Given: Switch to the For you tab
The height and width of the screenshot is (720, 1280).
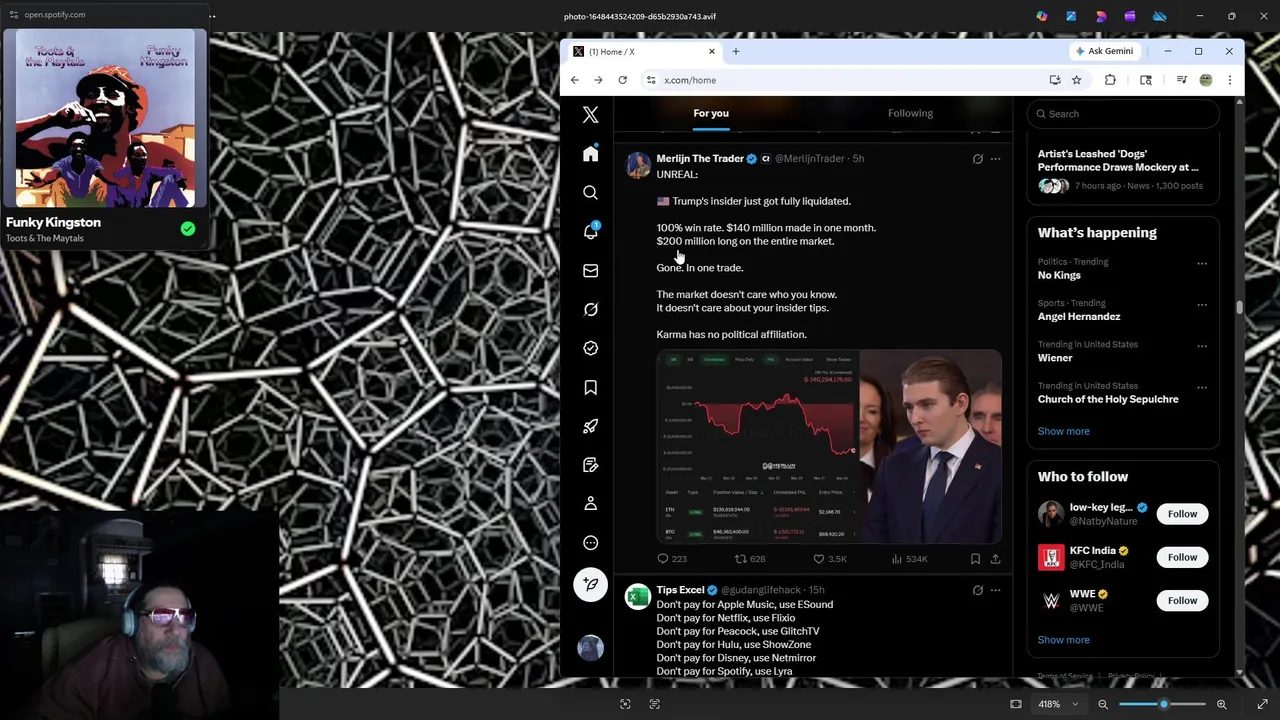Looking at the screenshot, I should point(711,113).
